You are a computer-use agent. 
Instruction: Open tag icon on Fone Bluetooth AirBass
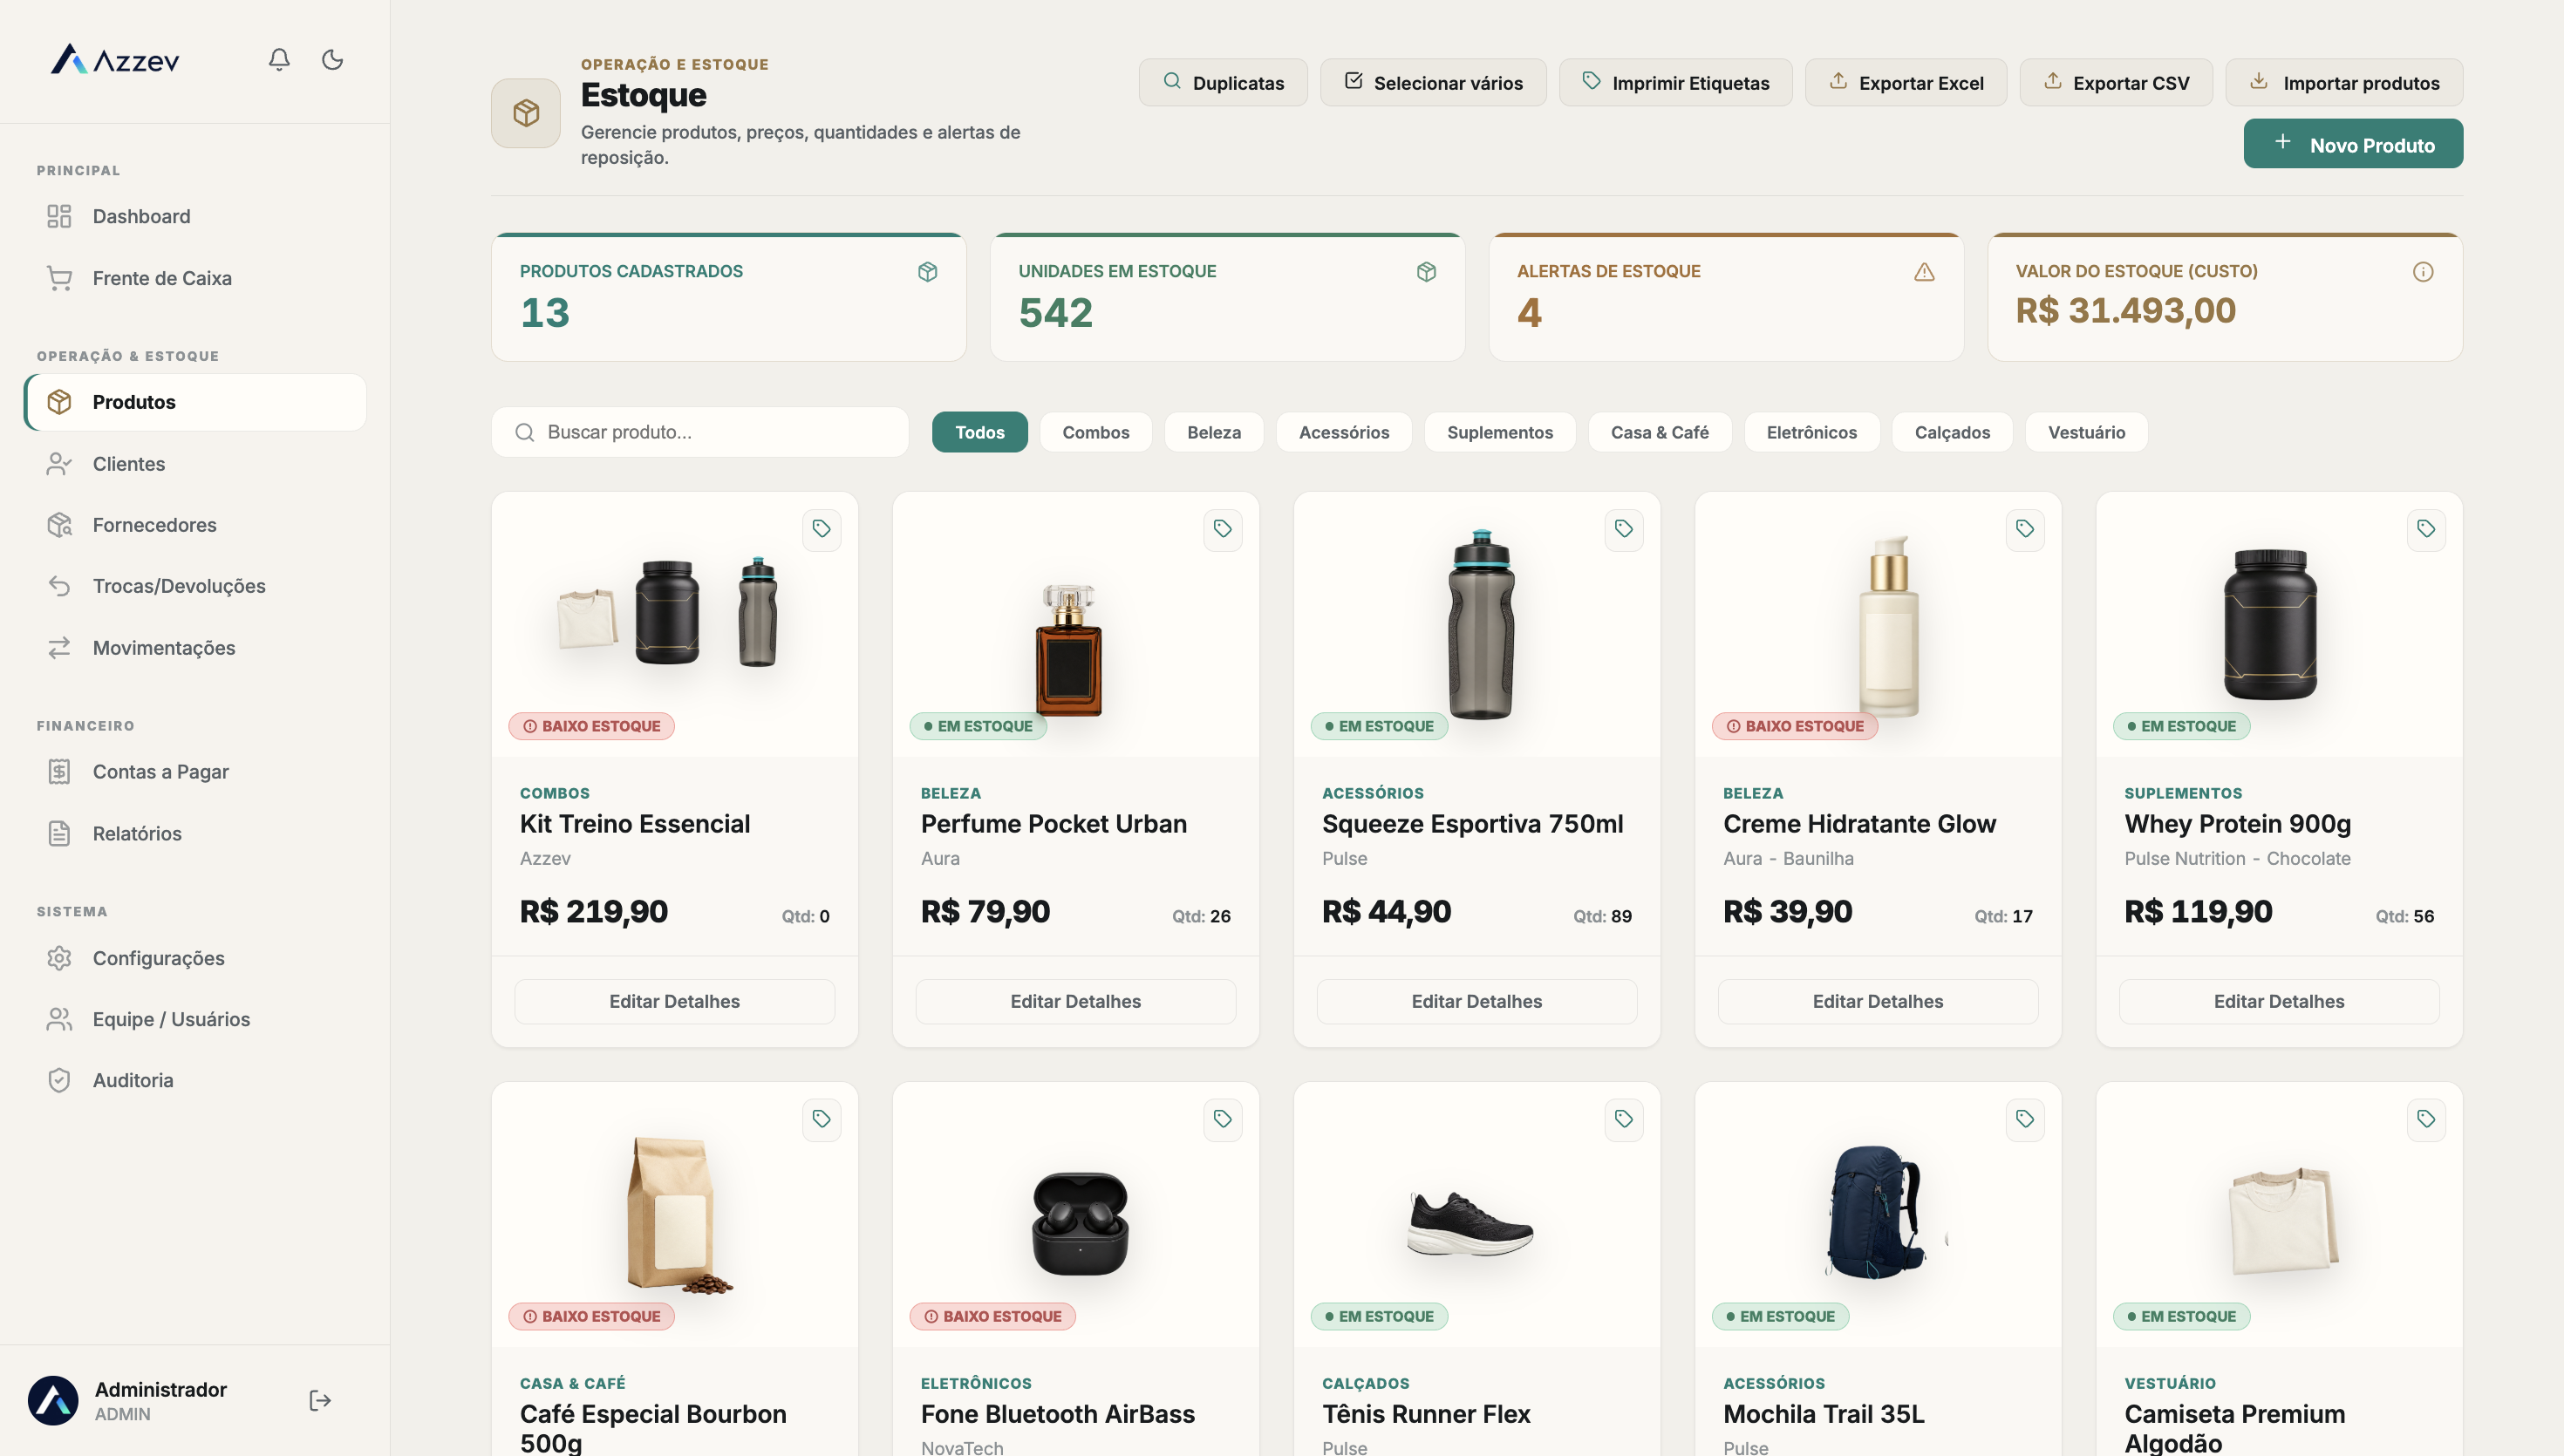(x=1222, y=1119)
